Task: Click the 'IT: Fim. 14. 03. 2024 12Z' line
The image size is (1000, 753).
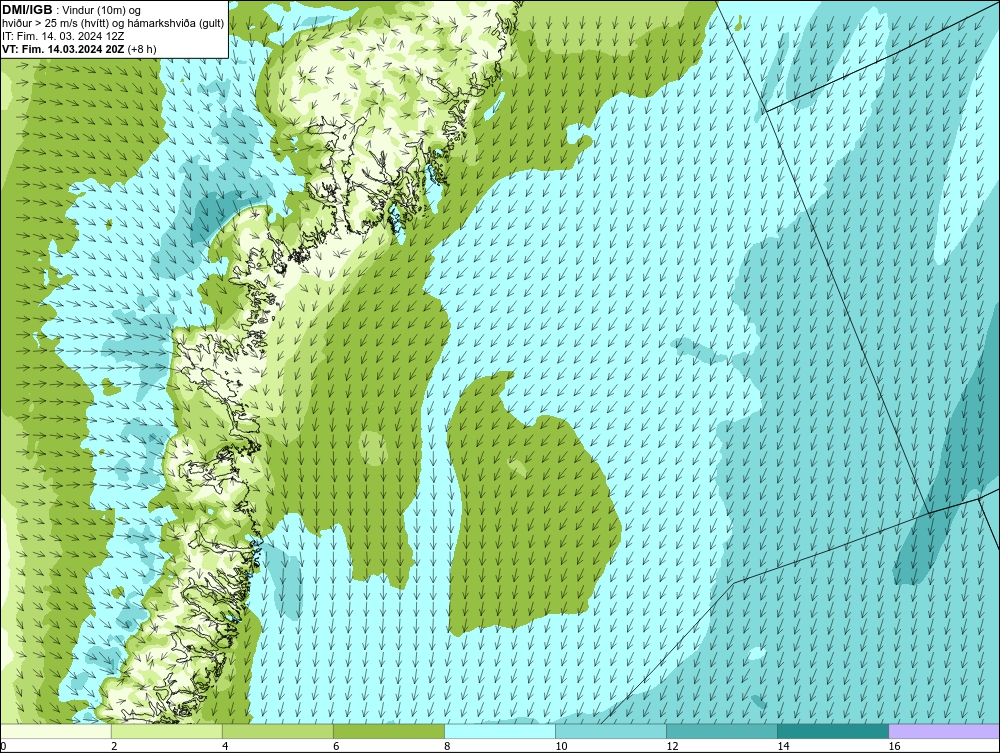Action: coord(63,36)
